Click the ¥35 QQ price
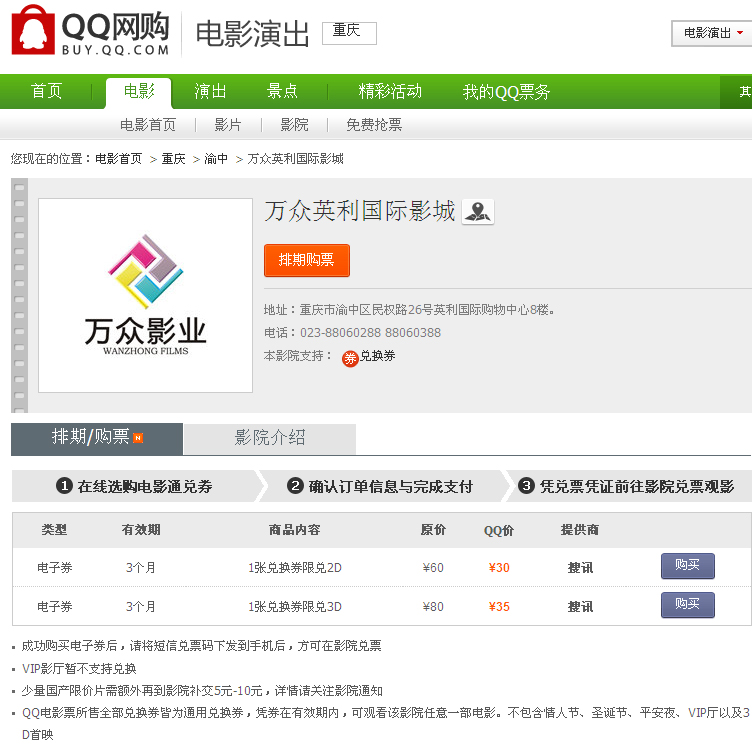Viewport: 752px width, 750px height. point(499,607)
